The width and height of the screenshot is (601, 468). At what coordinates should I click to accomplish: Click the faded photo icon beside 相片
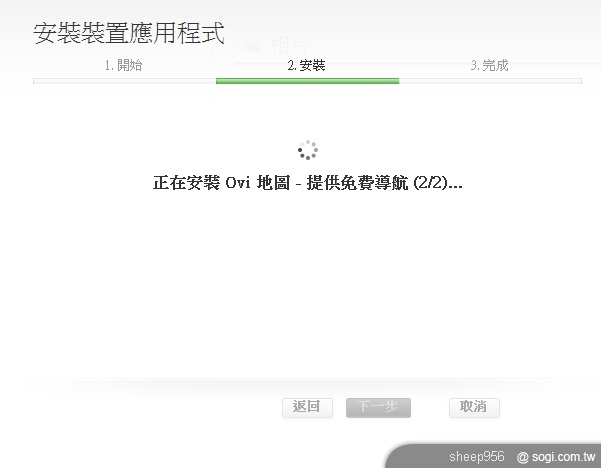(x=254, y=47)
